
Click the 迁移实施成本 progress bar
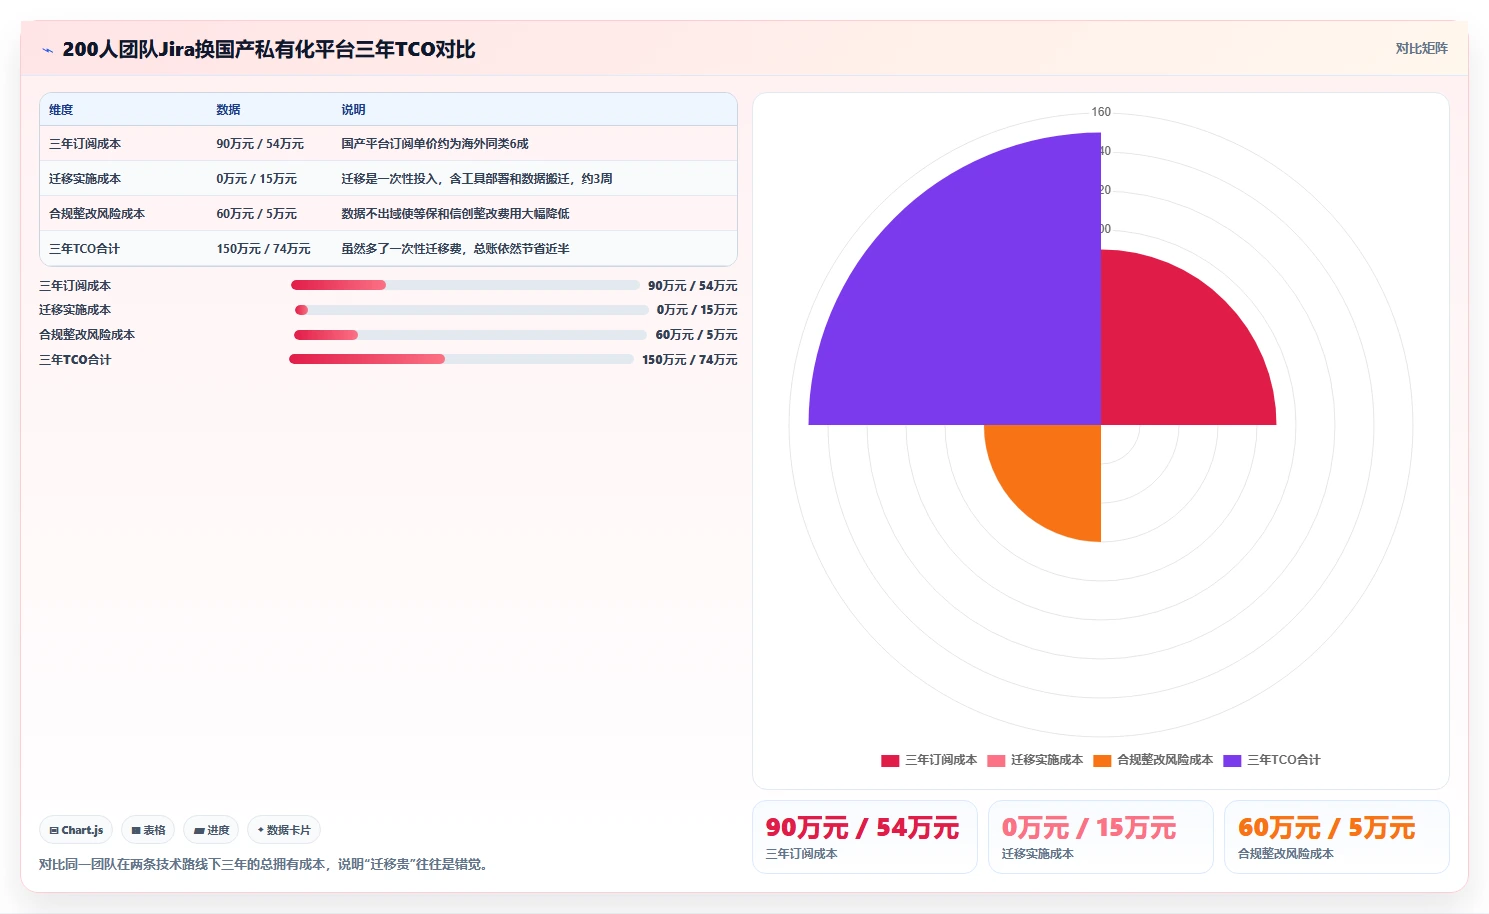click(472, 310)
